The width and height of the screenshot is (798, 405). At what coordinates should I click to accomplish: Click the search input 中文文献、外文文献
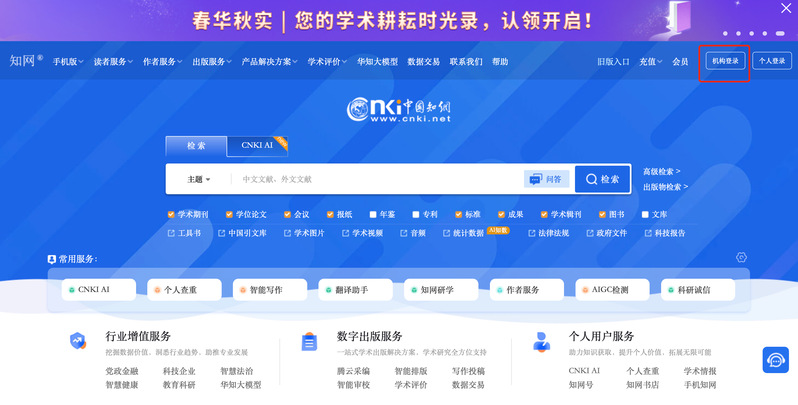tap(377, 179)
